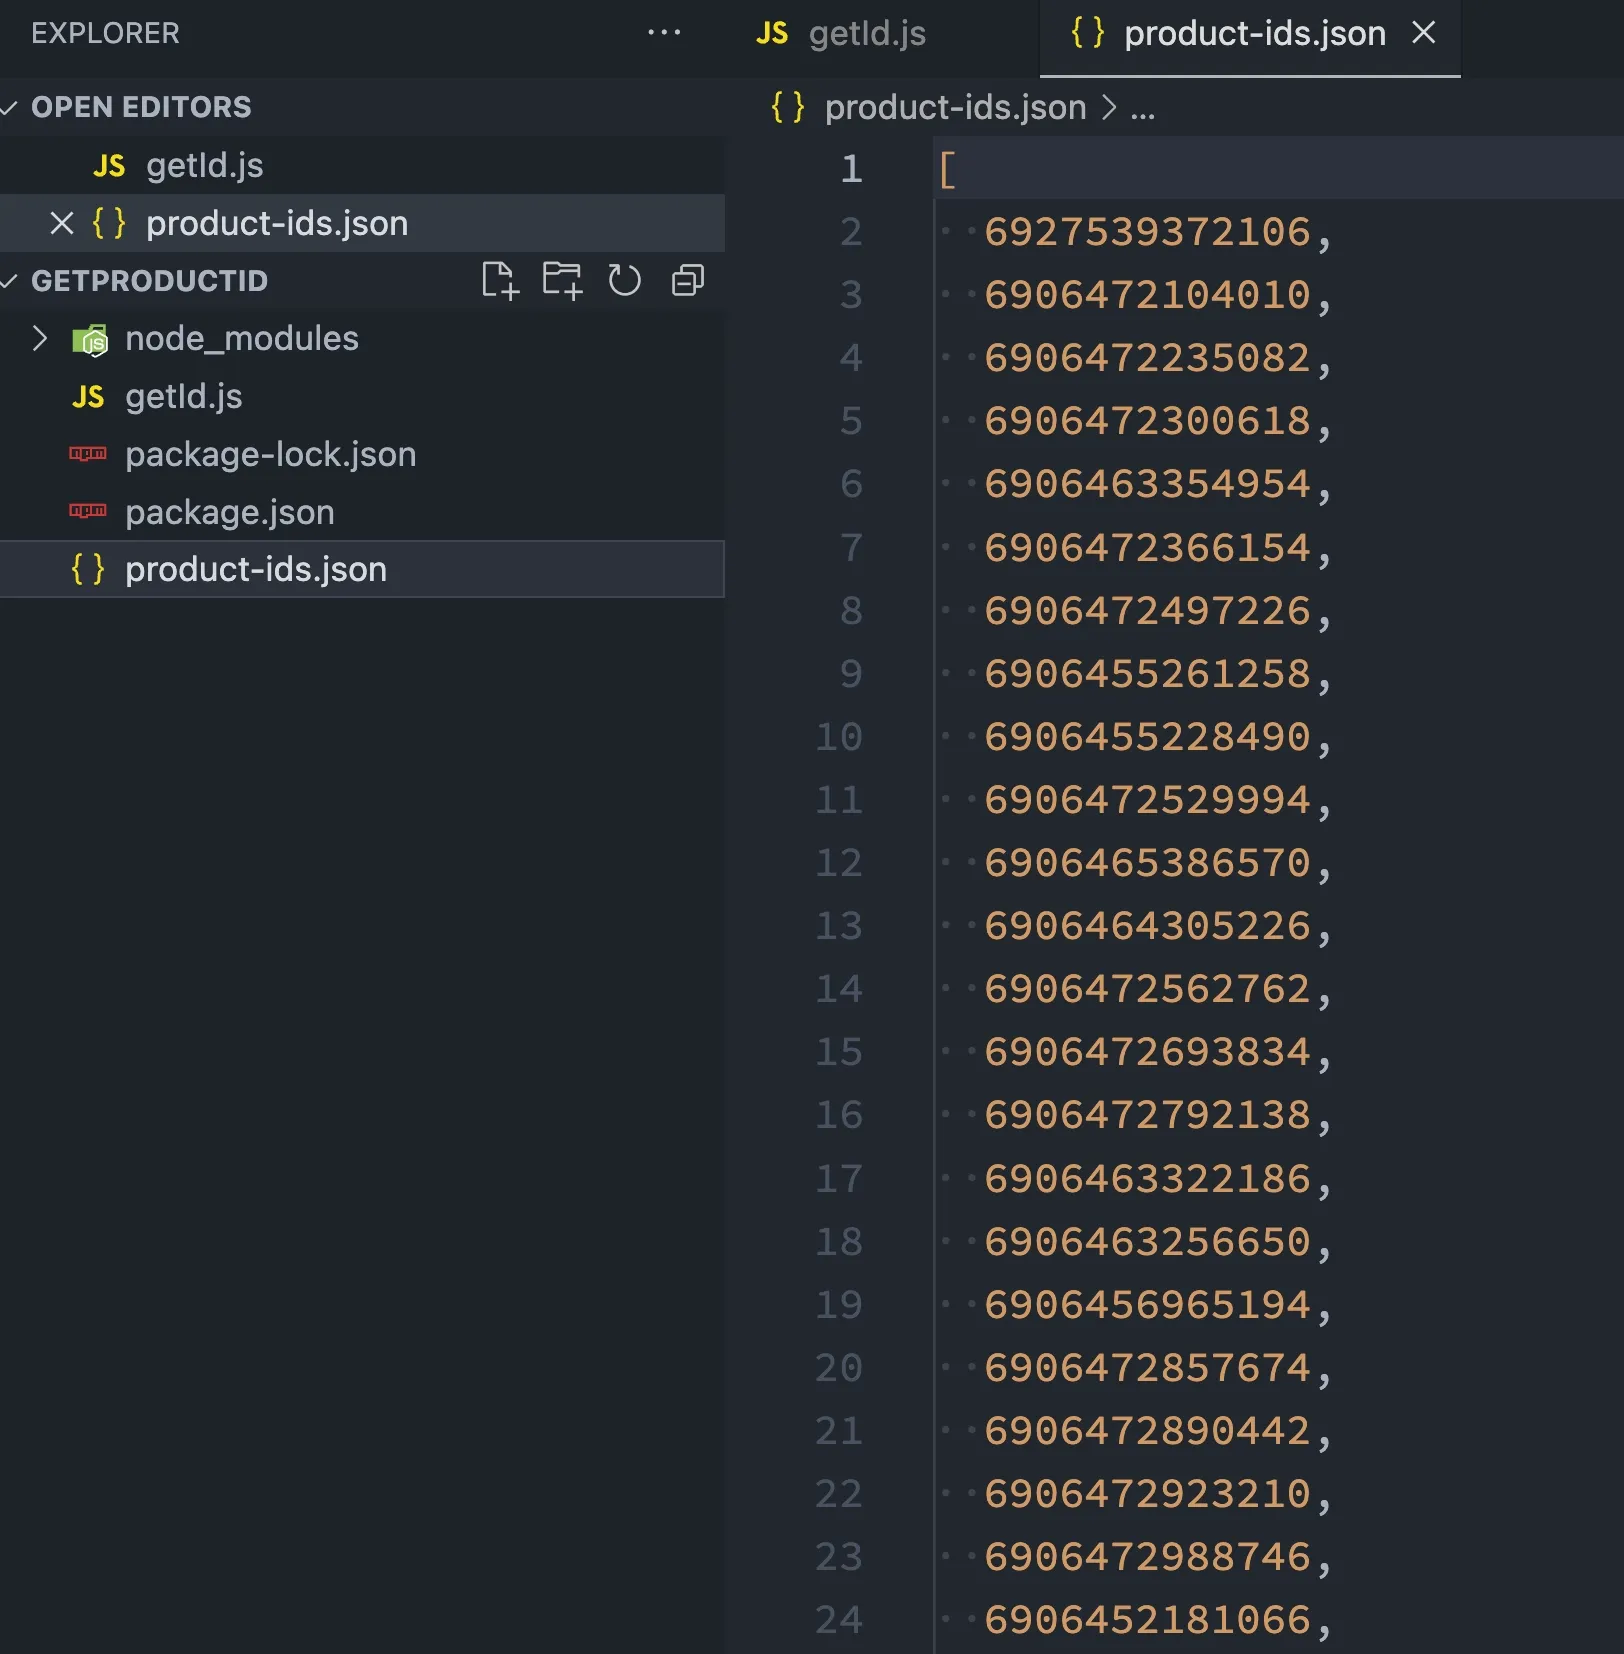This screenshot has width=1624, height=1654.
Task: Switch to the getId.js tab
Action: tap(842, 34)
